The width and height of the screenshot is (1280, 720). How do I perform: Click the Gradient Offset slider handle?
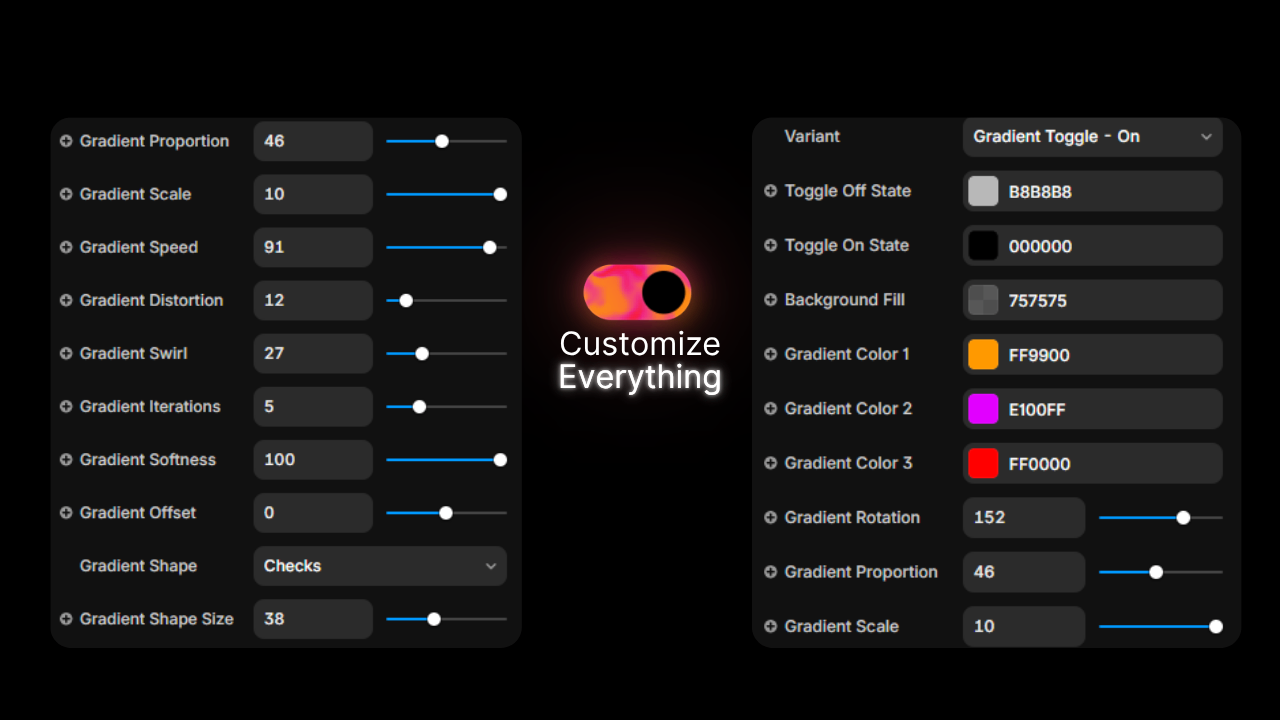tap(446, 513)
